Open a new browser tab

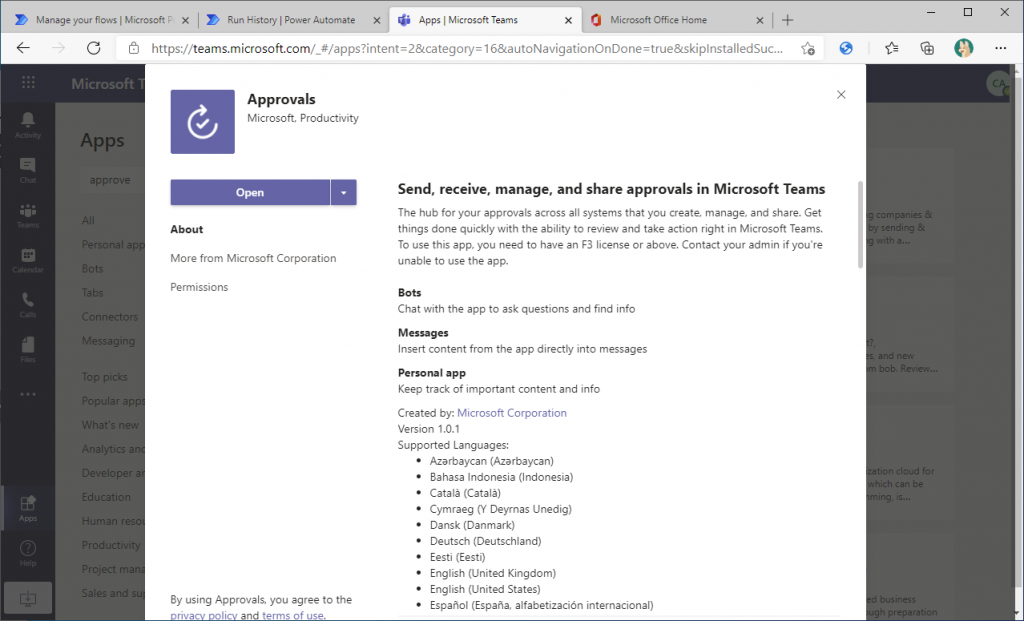click(x=788, y=20)
